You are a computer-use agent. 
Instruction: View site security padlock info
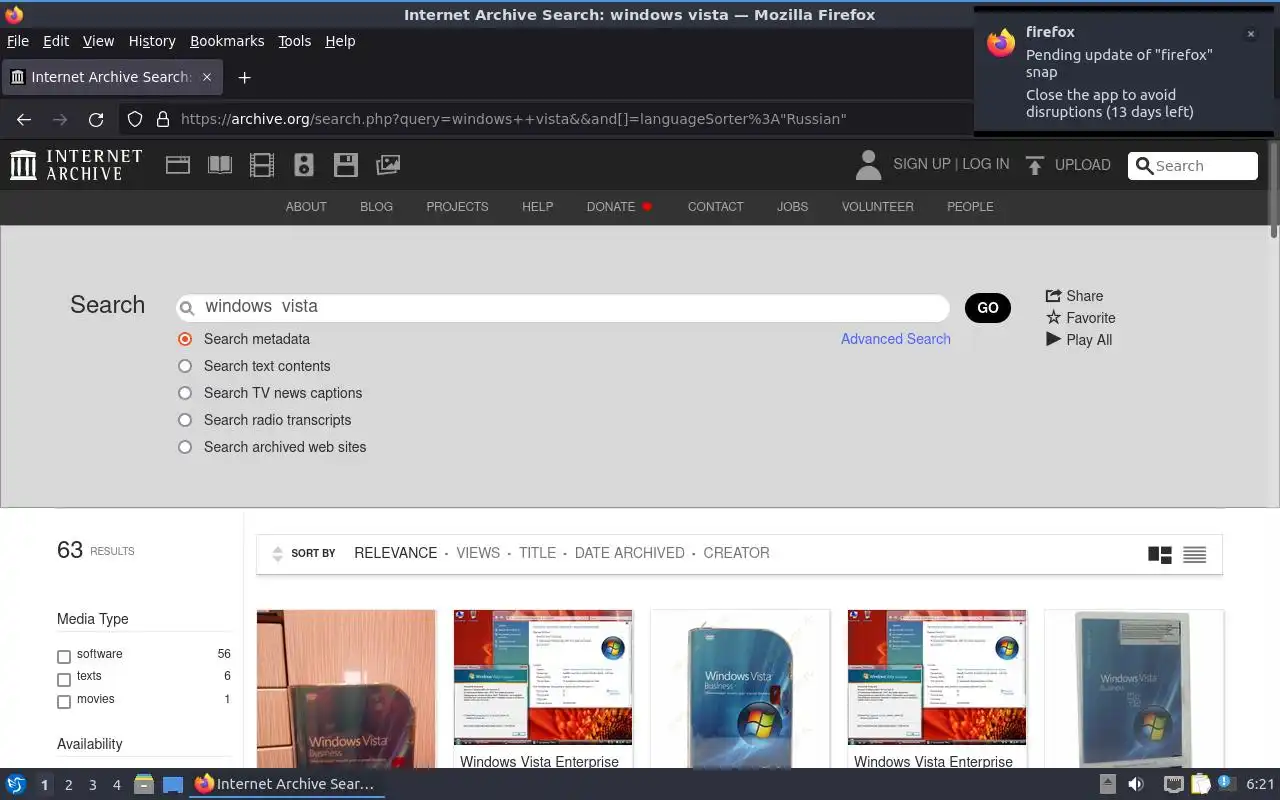(x=163, y=119)
